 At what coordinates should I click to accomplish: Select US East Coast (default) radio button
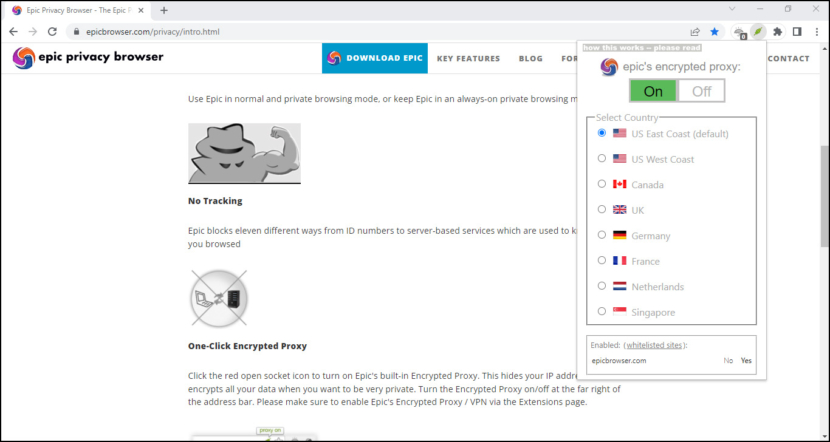(601, 133)
